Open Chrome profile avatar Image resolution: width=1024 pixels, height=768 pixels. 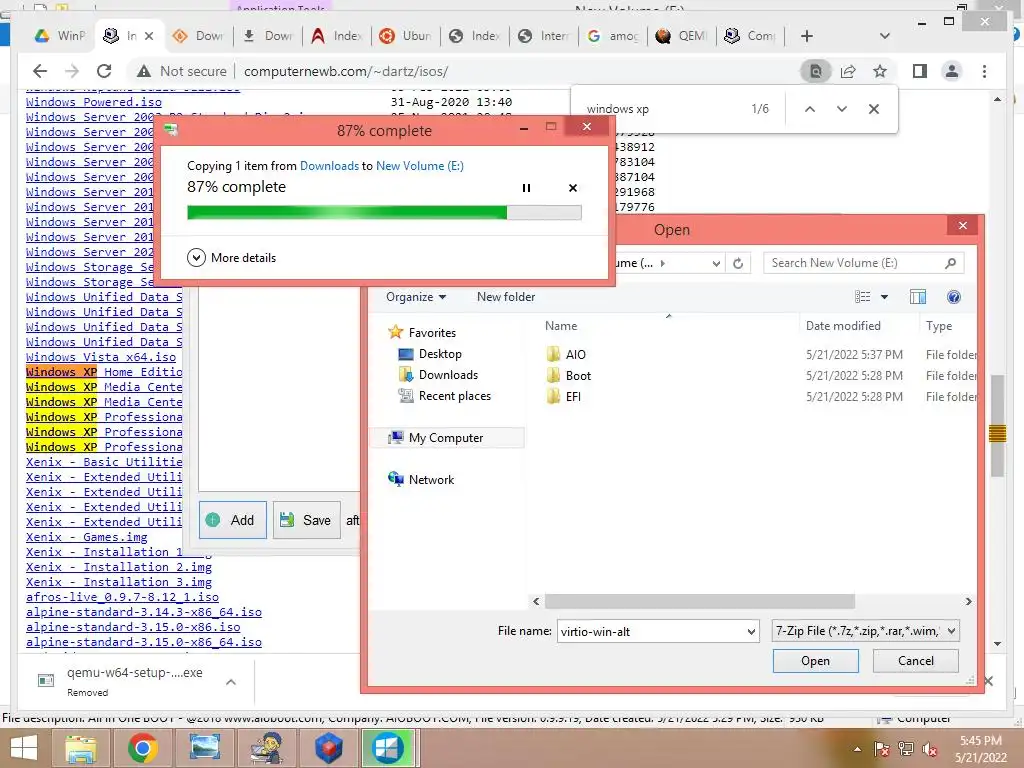952,71
